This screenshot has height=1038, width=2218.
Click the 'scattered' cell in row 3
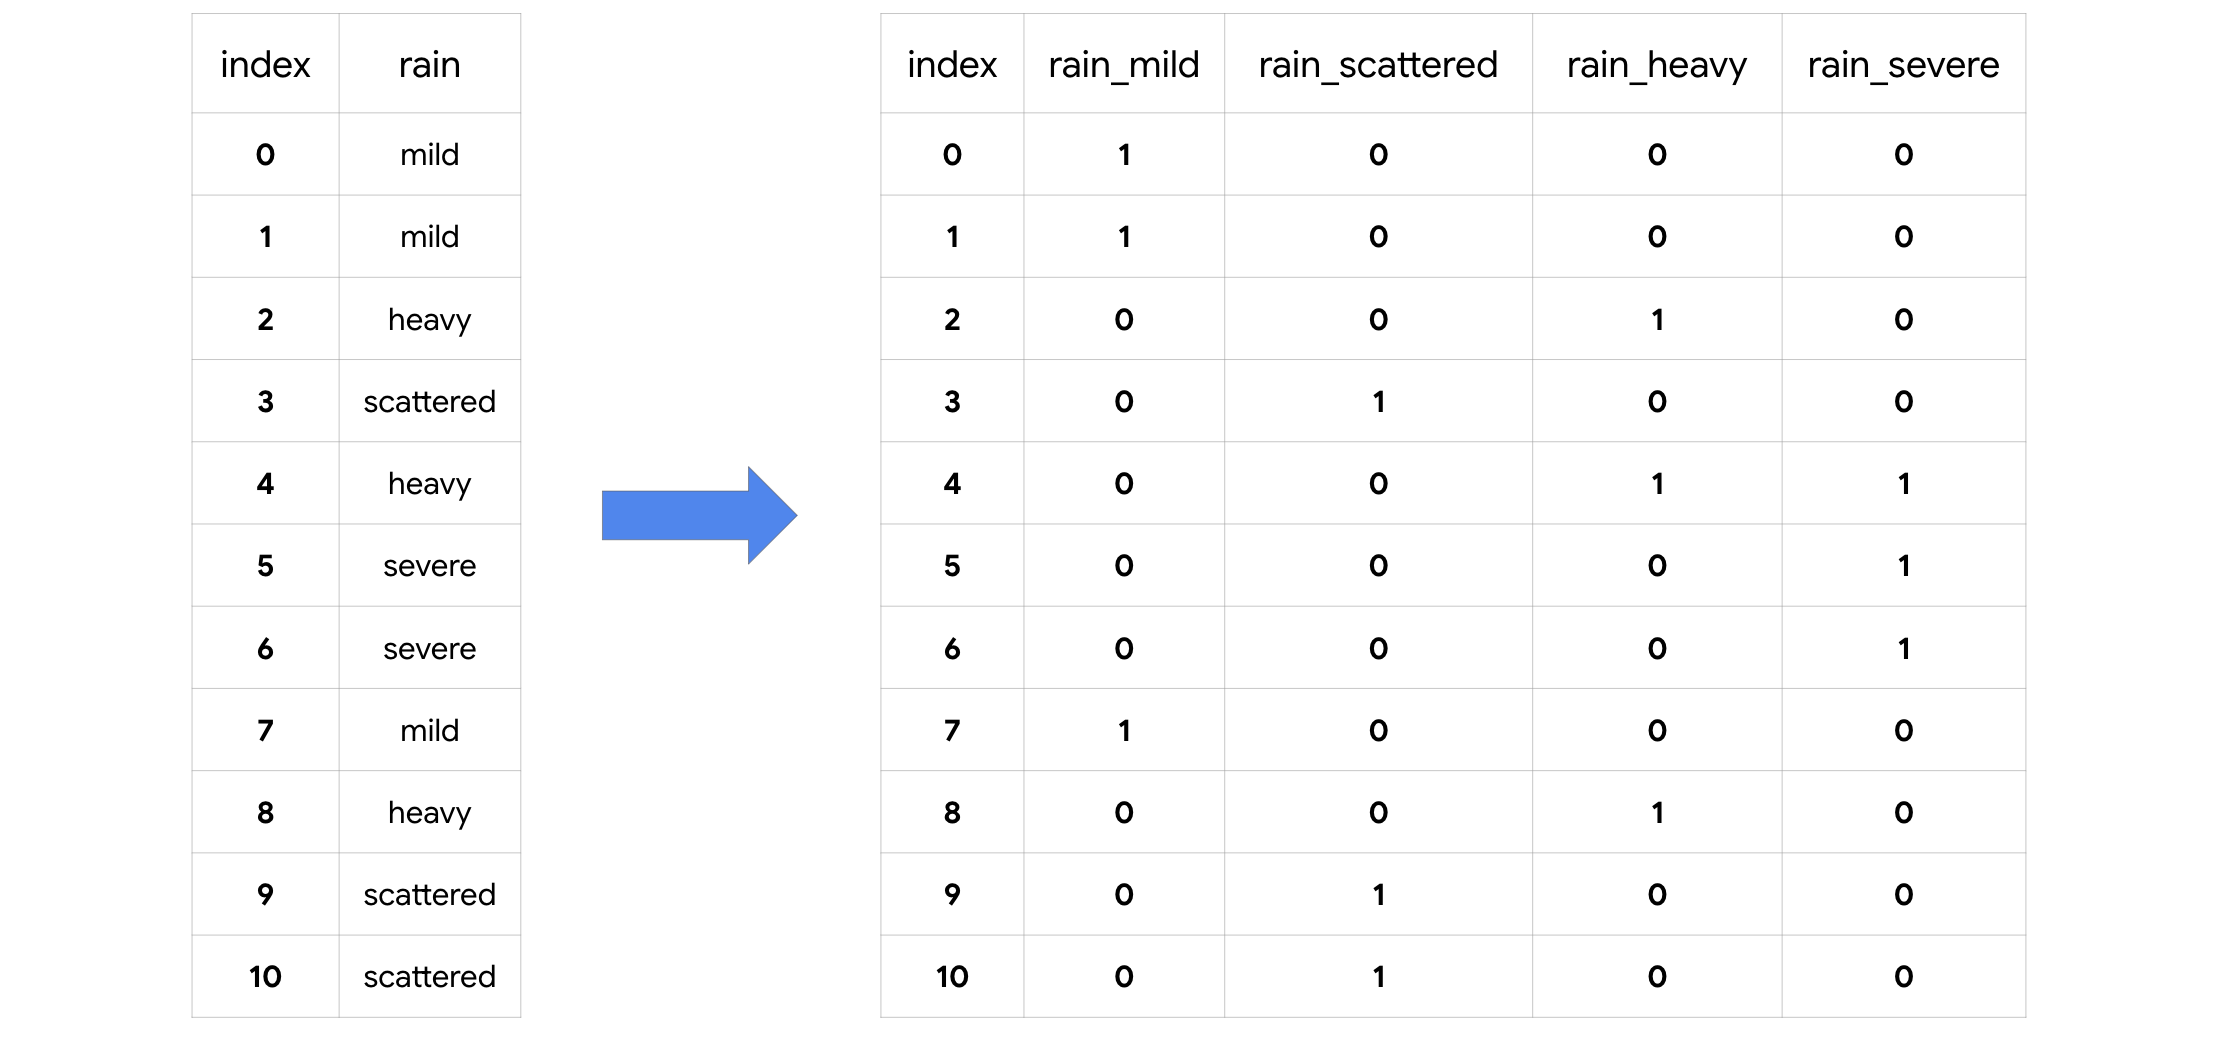tap(429, 402)
